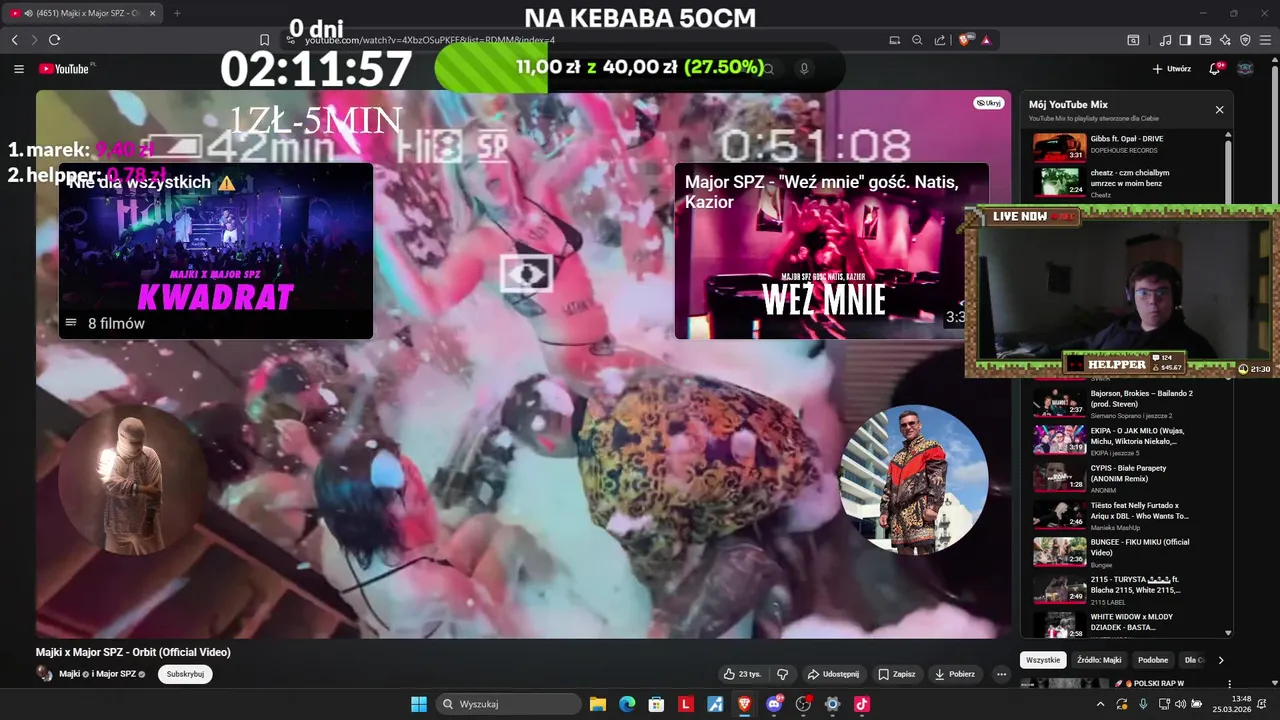Open the YouTube hamburger guide menu
Viewport: 1280px width, 720px height.
click(x=19, y=69)
